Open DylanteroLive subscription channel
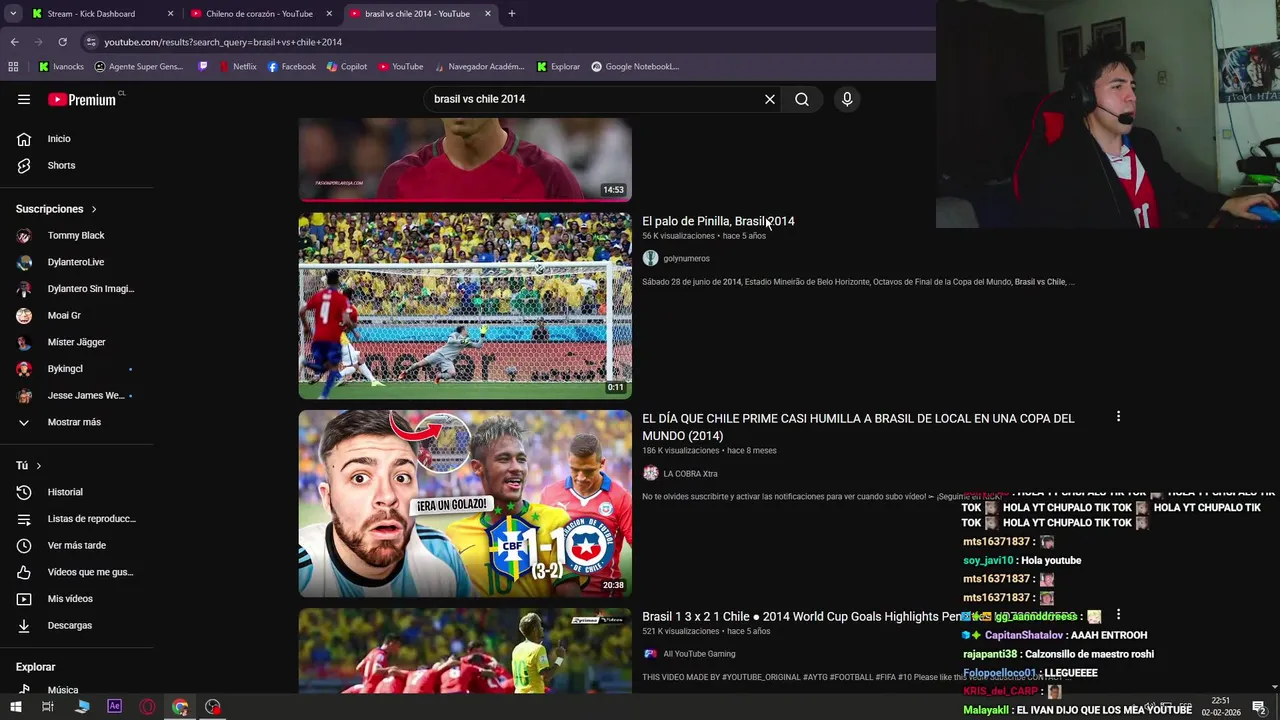 pos(77,262)
